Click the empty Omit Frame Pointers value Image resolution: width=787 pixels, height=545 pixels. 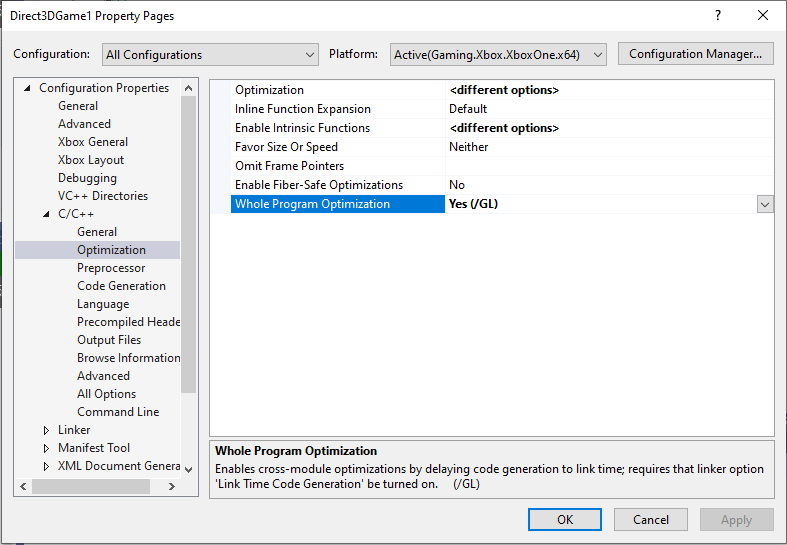tap(609, 166)
